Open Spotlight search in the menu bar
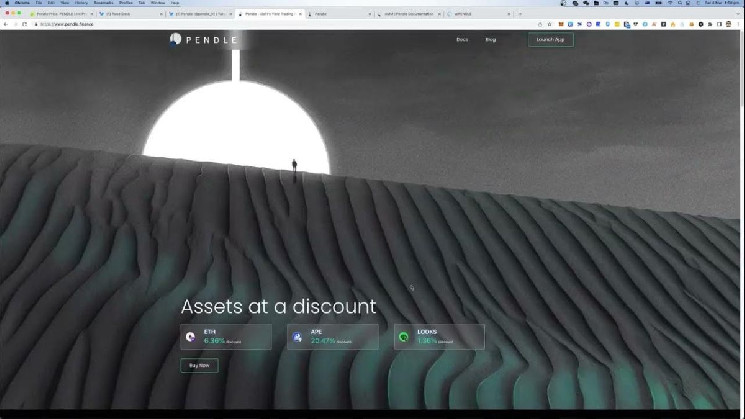The image size is (745, 419). (679, 3)
